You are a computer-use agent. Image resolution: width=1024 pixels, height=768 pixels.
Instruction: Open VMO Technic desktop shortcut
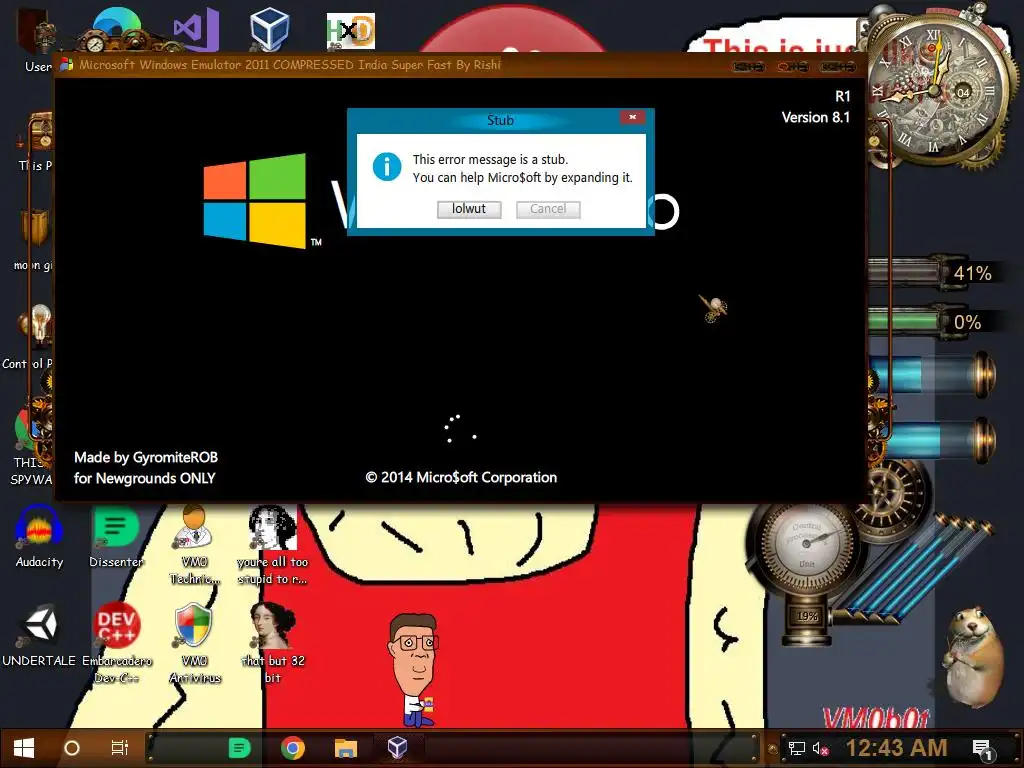(x=194, y=544)
